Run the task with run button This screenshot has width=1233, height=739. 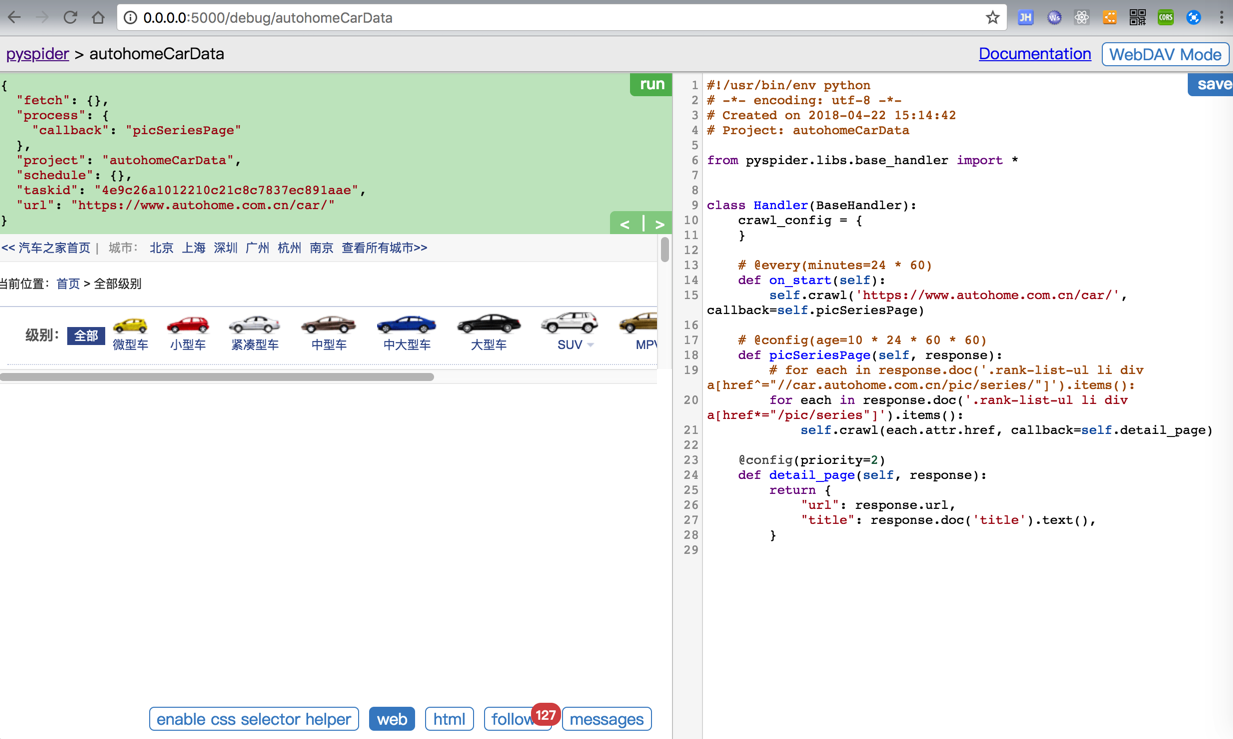(x=651, y=84)
